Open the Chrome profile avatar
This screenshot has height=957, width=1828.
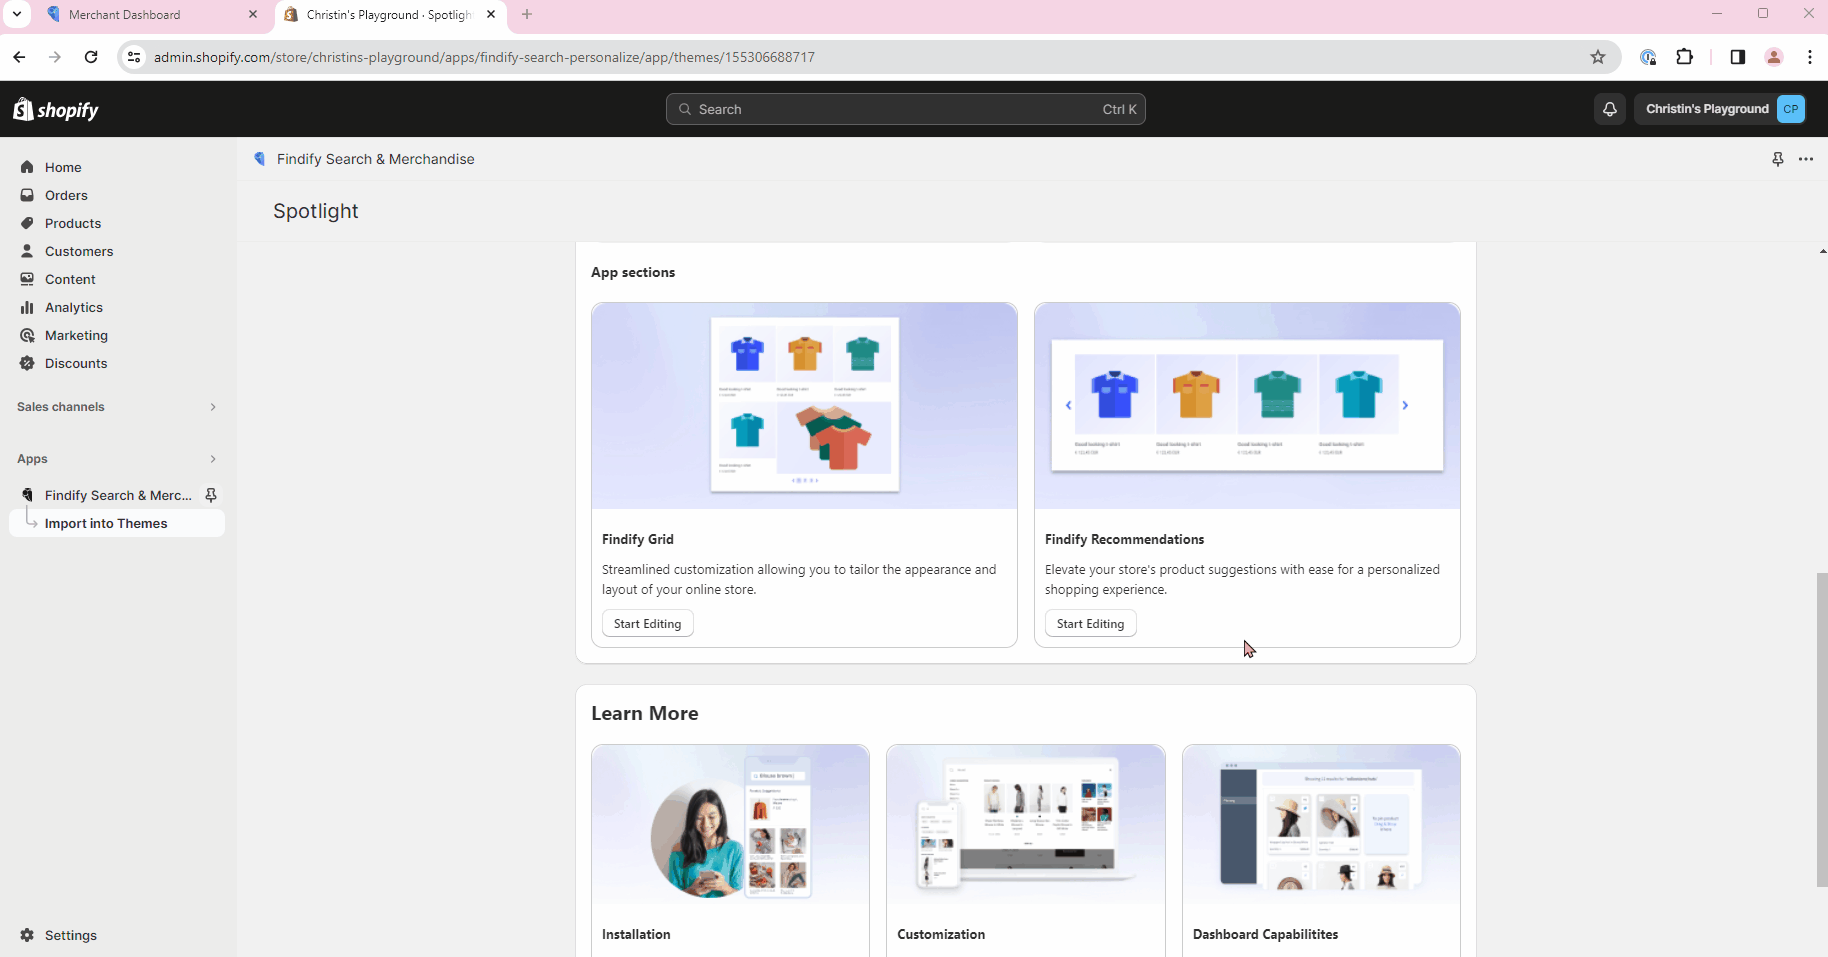[x=1774, y=57]
